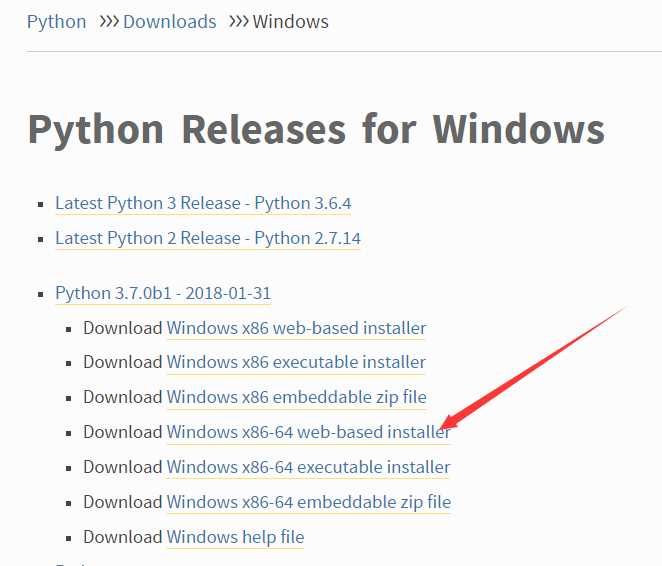Download Windows x86 web-based installer
The width and height of the screenshot is (662, 566).
click(x=296, y=328)
